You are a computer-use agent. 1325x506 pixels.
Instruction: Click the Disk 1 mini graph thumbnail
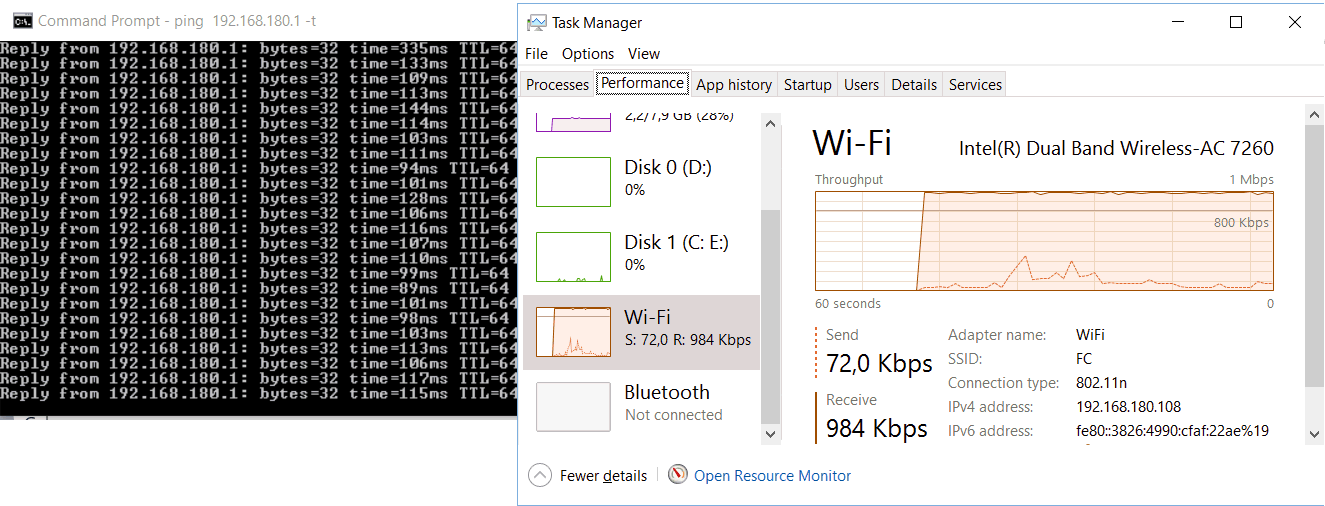(573, 257)
